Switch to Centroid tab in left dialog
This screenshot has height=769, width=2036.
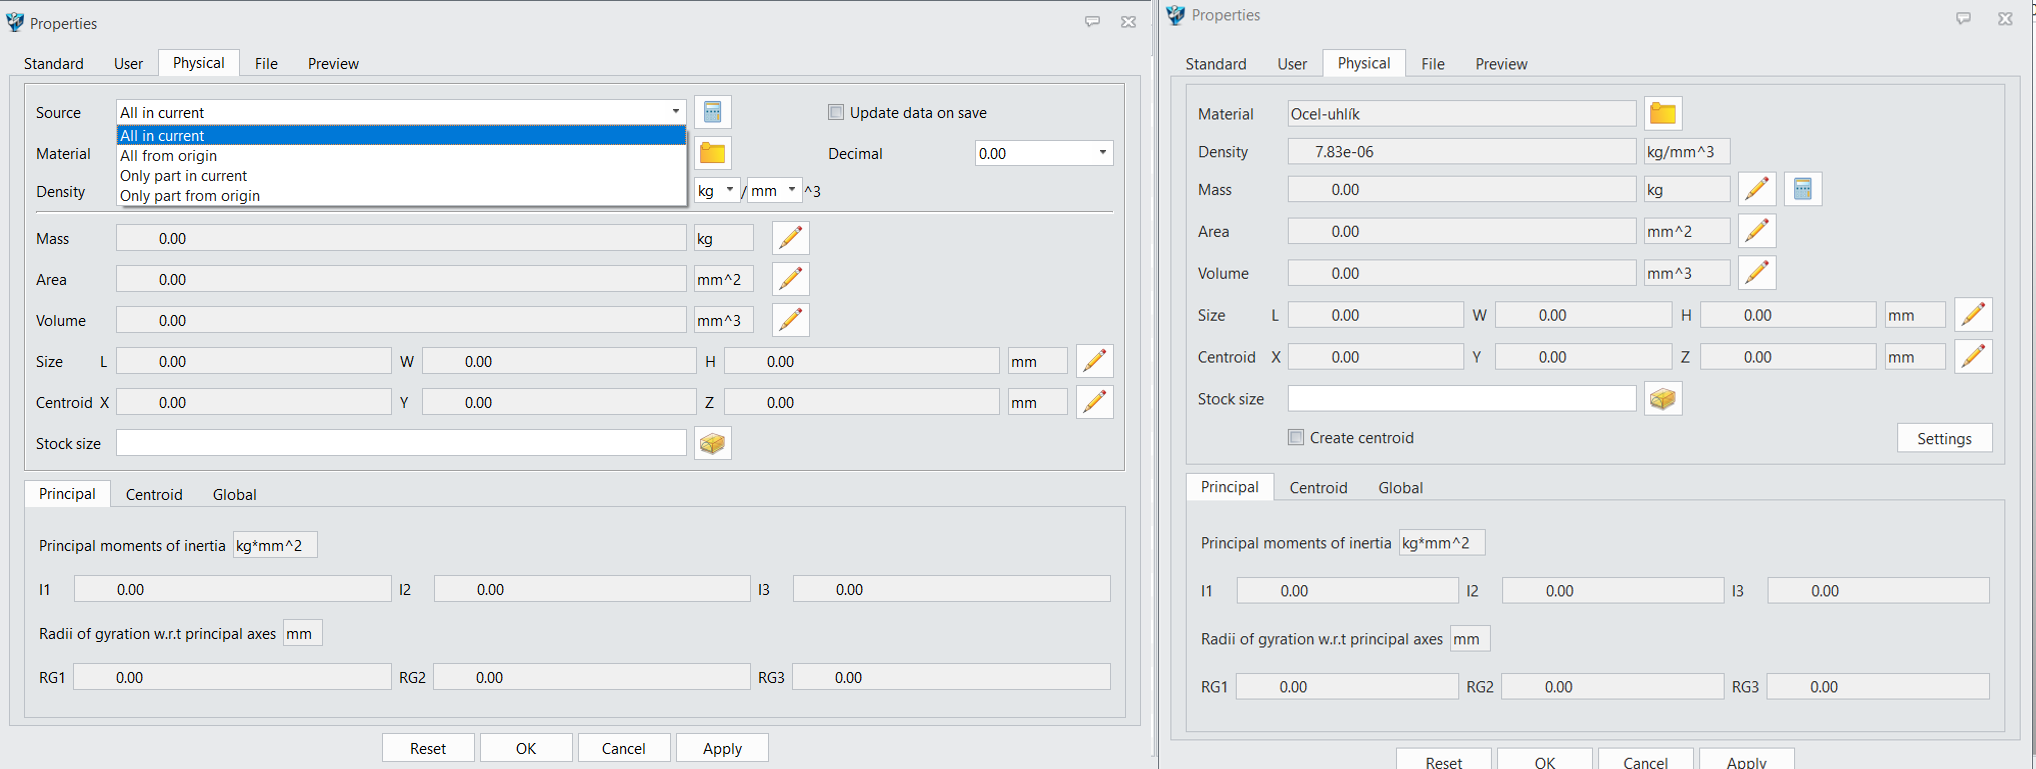tap(154, 494)
